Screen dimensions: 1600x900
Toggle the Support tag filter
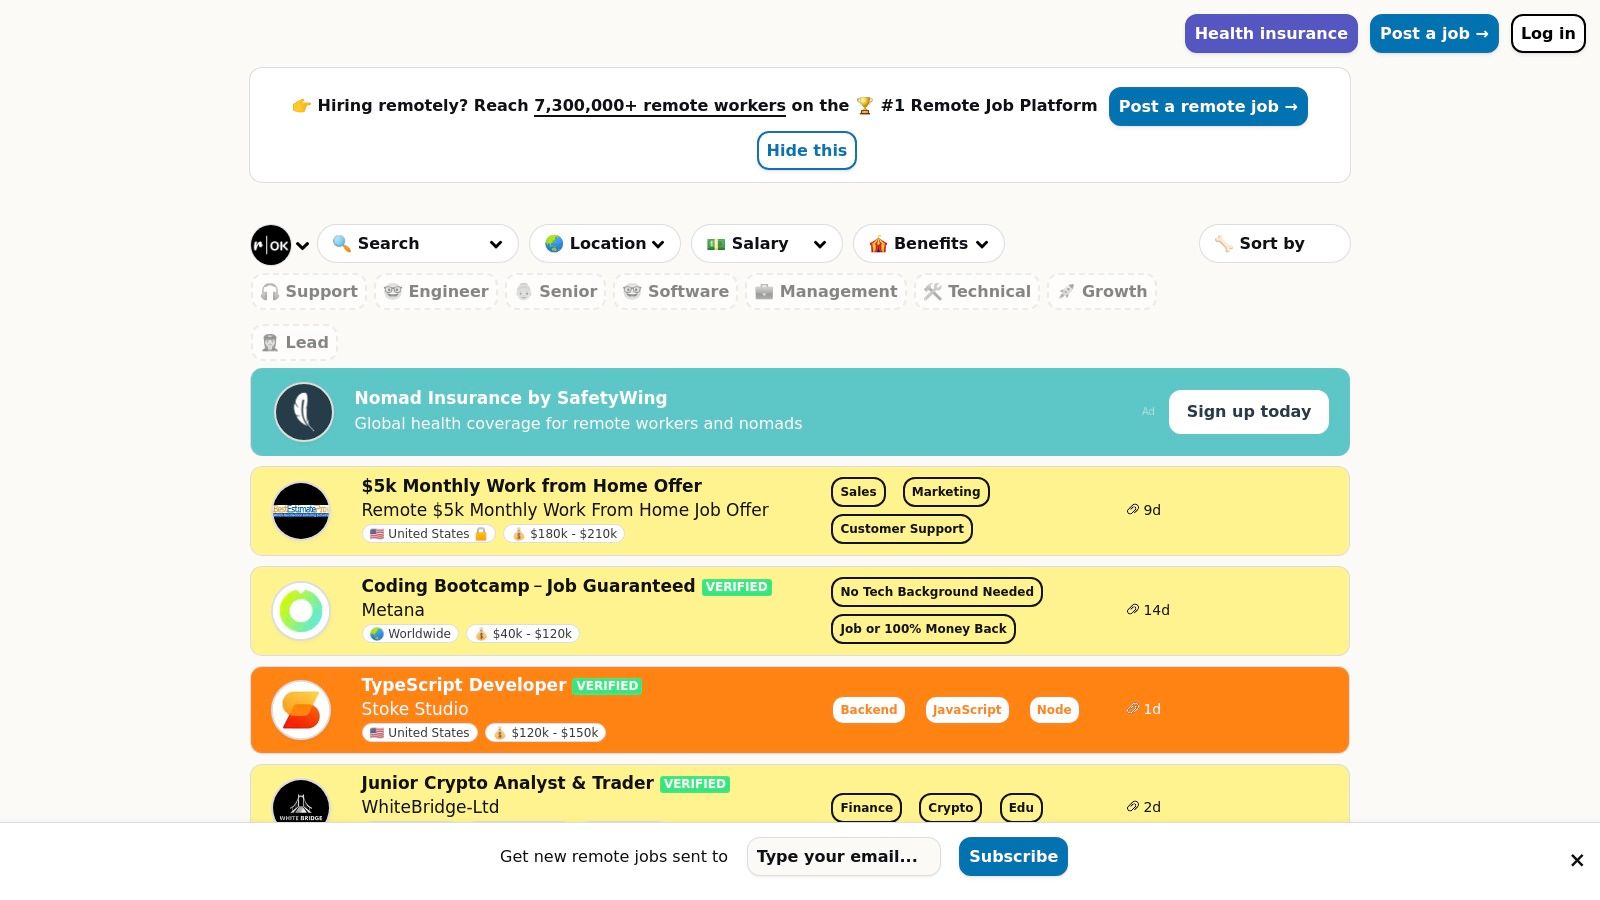[x=309, y=292]
